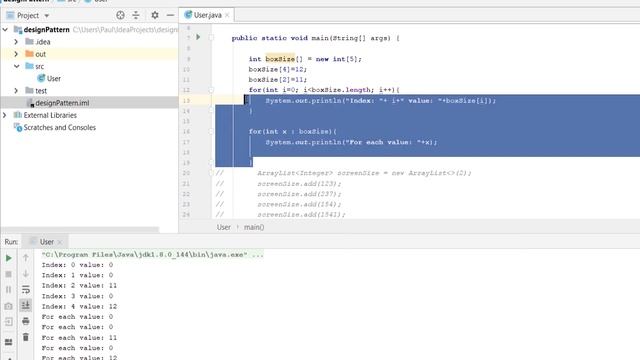The image size is (640, 360).
Task: Click the fold marker on the first for loop
Action: point(211,90)
